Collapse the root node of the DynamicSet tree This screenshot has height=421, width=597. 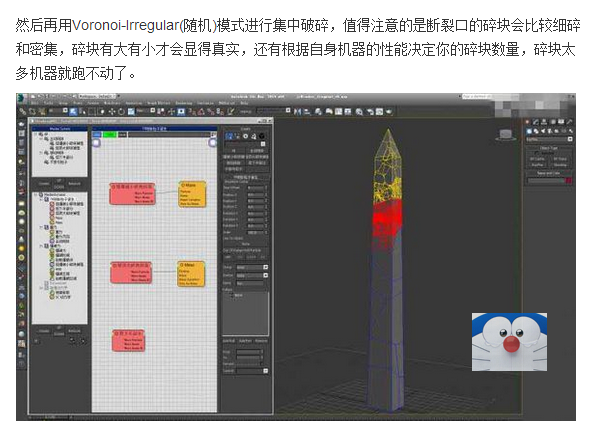36,195
